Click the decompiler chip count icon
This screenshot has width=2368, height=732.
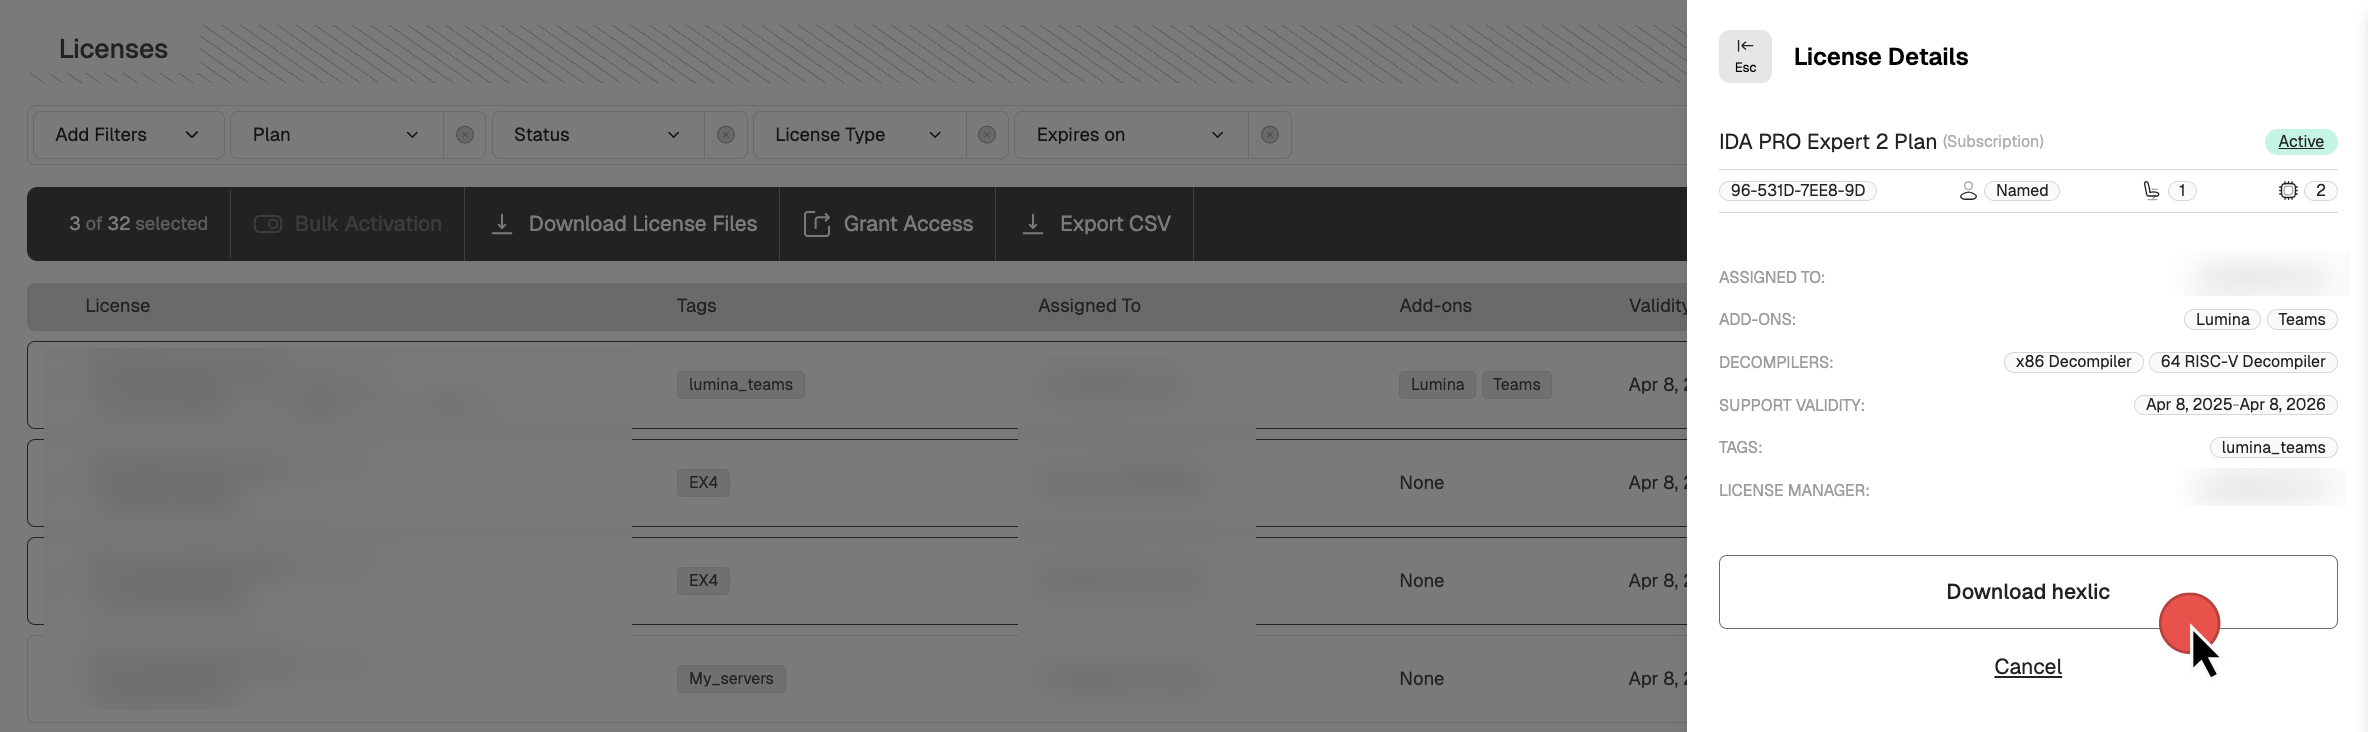click(x=2288, y=191)
